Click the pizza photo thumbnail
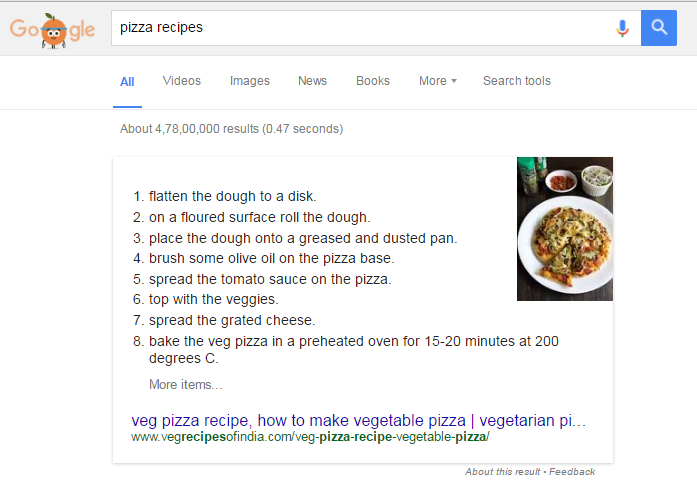The width and height of the screenshot is (697, 487). click(565, 229)
